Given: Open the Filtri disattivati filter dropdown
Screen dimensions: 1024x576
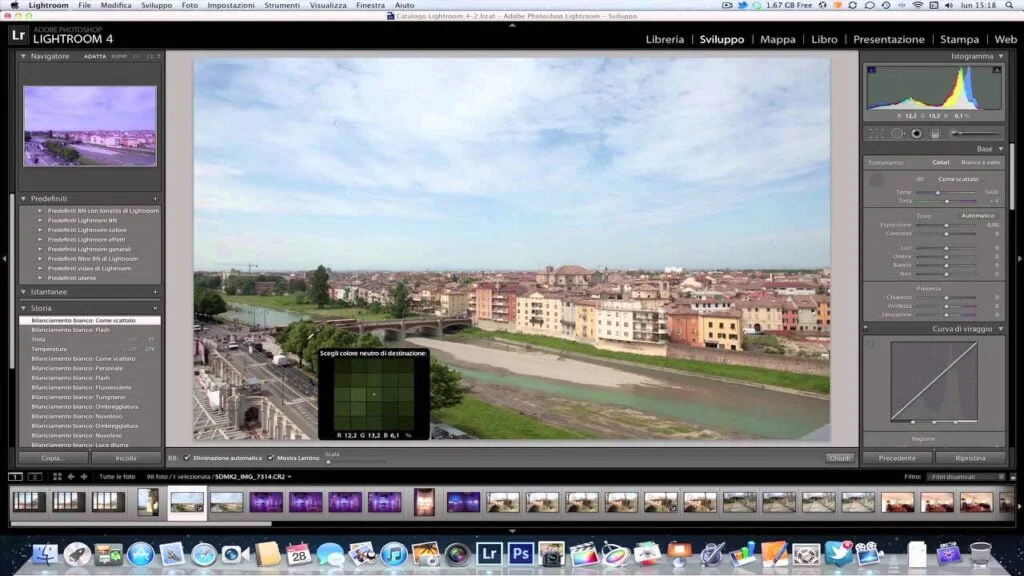Looking at the screenshot, I should (965, 477).
